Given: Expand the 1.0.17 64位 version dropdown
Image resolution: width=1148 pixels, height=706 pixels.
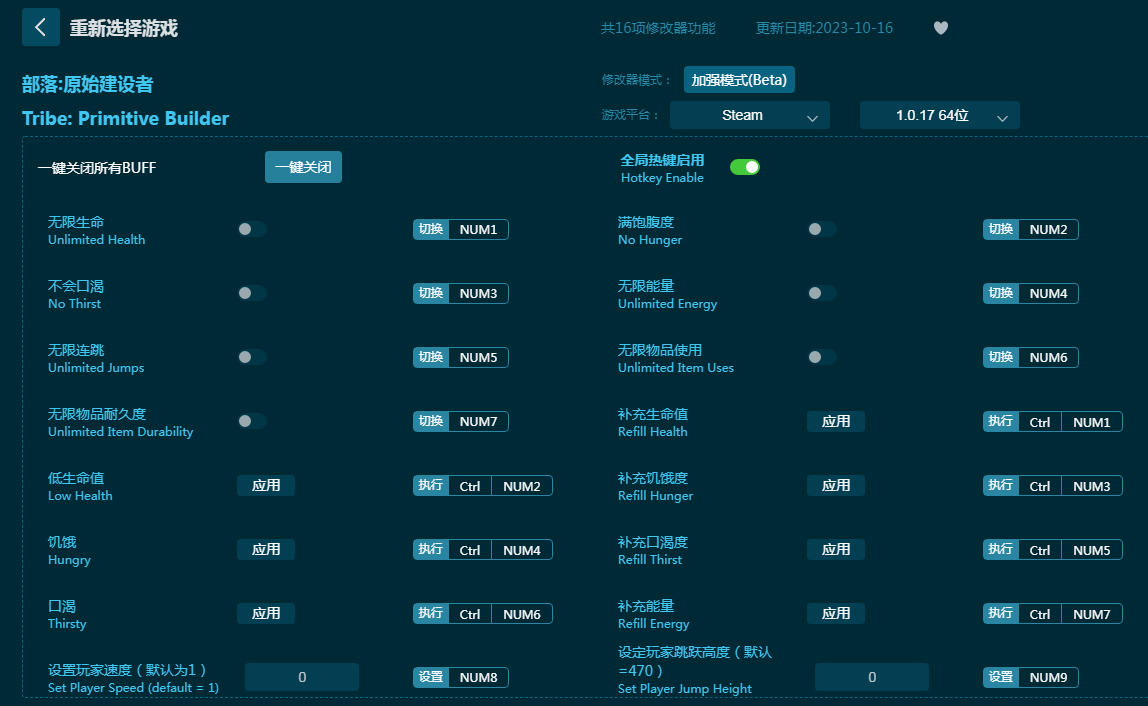Looking at the screenshot, I should pyautogui.click(x=939, y=115).
